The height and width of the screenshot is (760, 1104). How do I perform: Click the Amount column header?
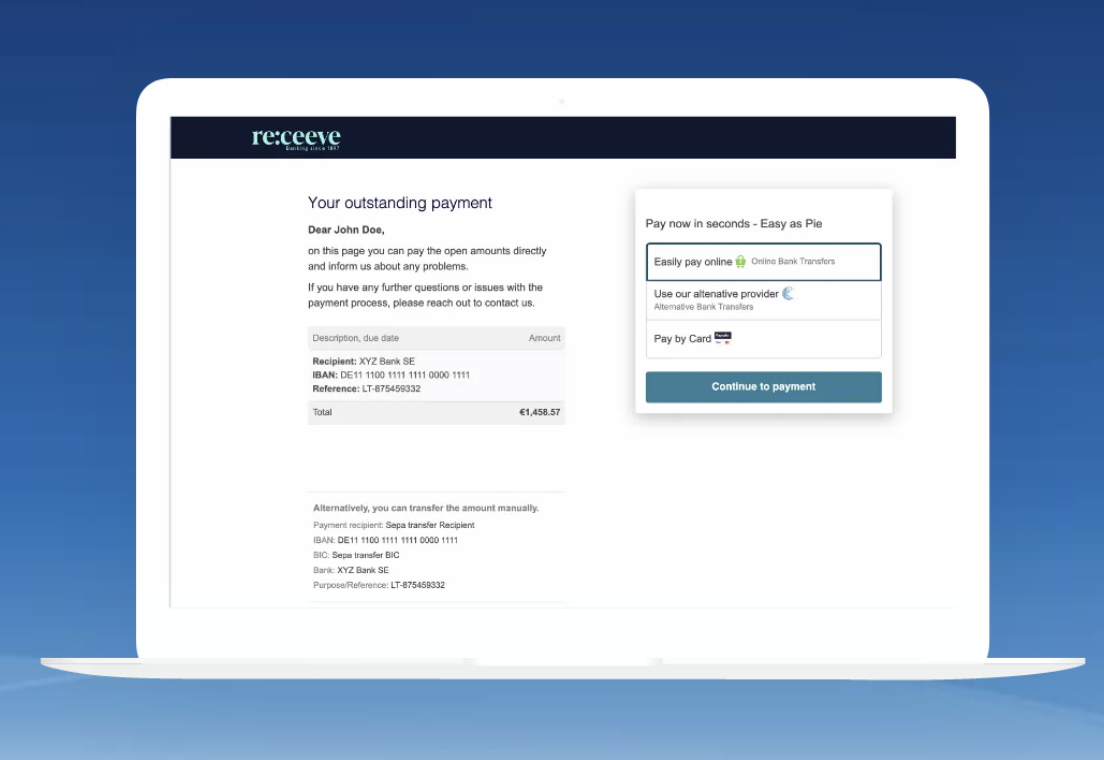pyautogui.click(x=544, y=338)
